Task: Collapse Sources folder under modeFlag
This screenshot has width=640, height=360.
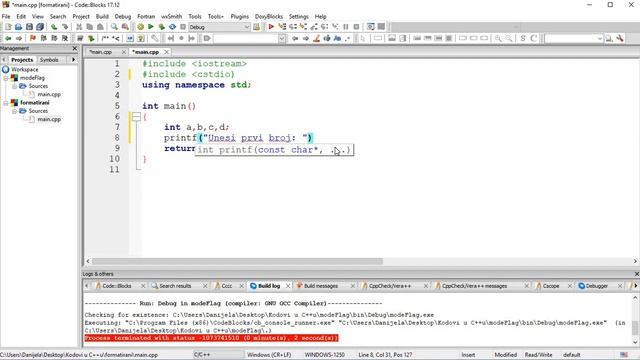Action: (x=15, y=86)
